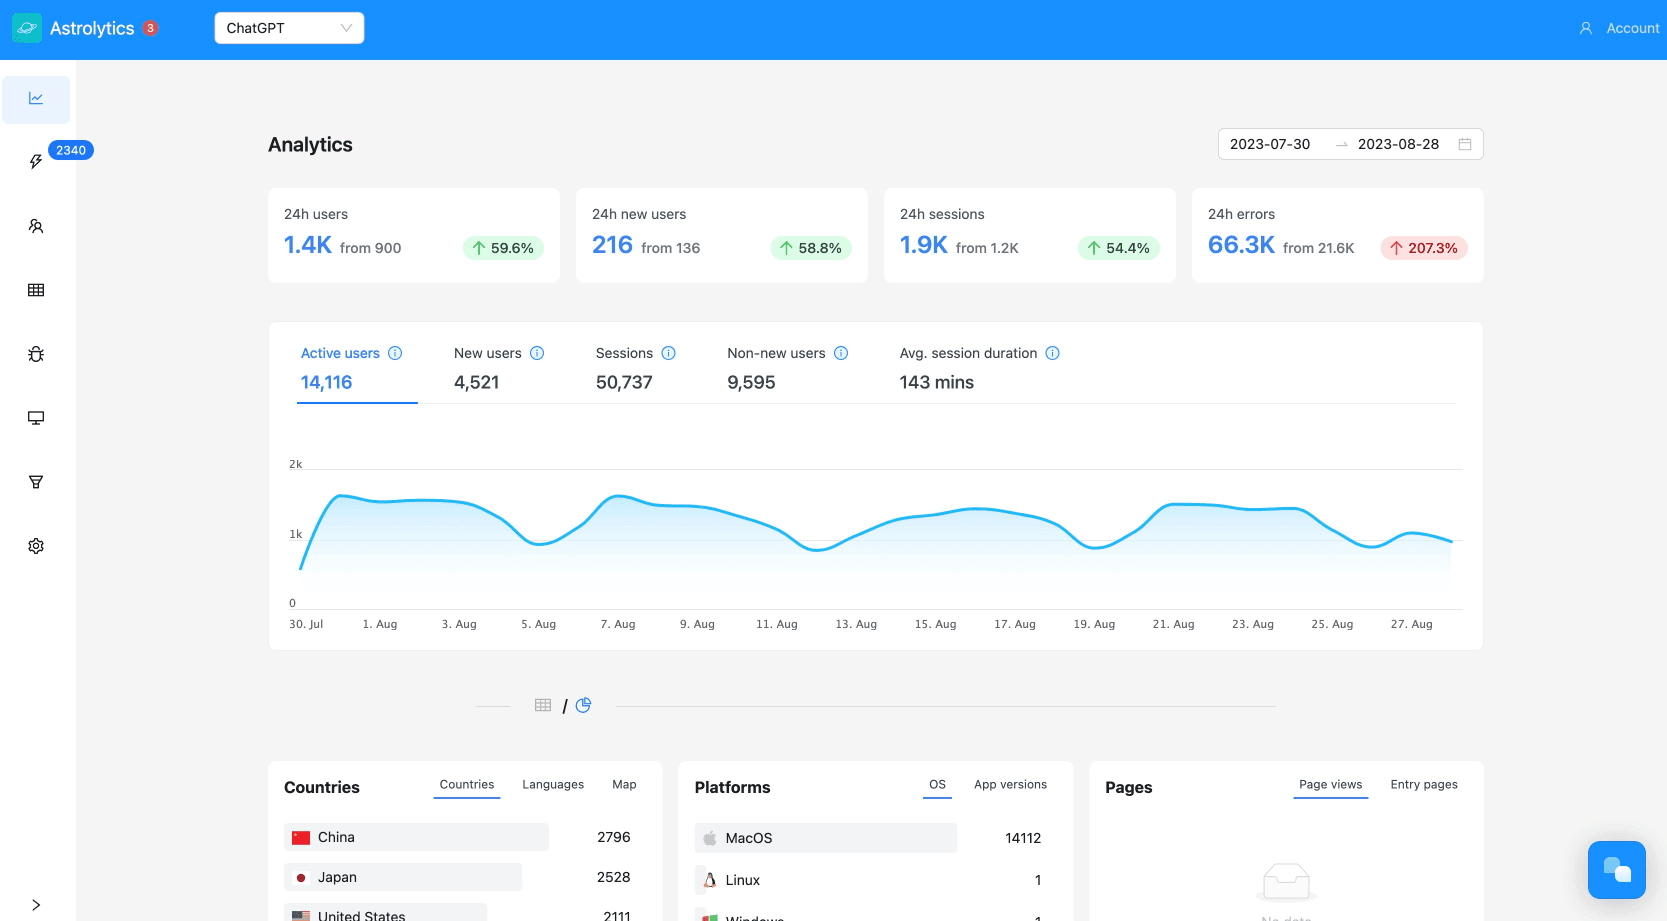1667x921 pixels.
Task: Click the App versions link in Platforms
Action: (1010, 785)
